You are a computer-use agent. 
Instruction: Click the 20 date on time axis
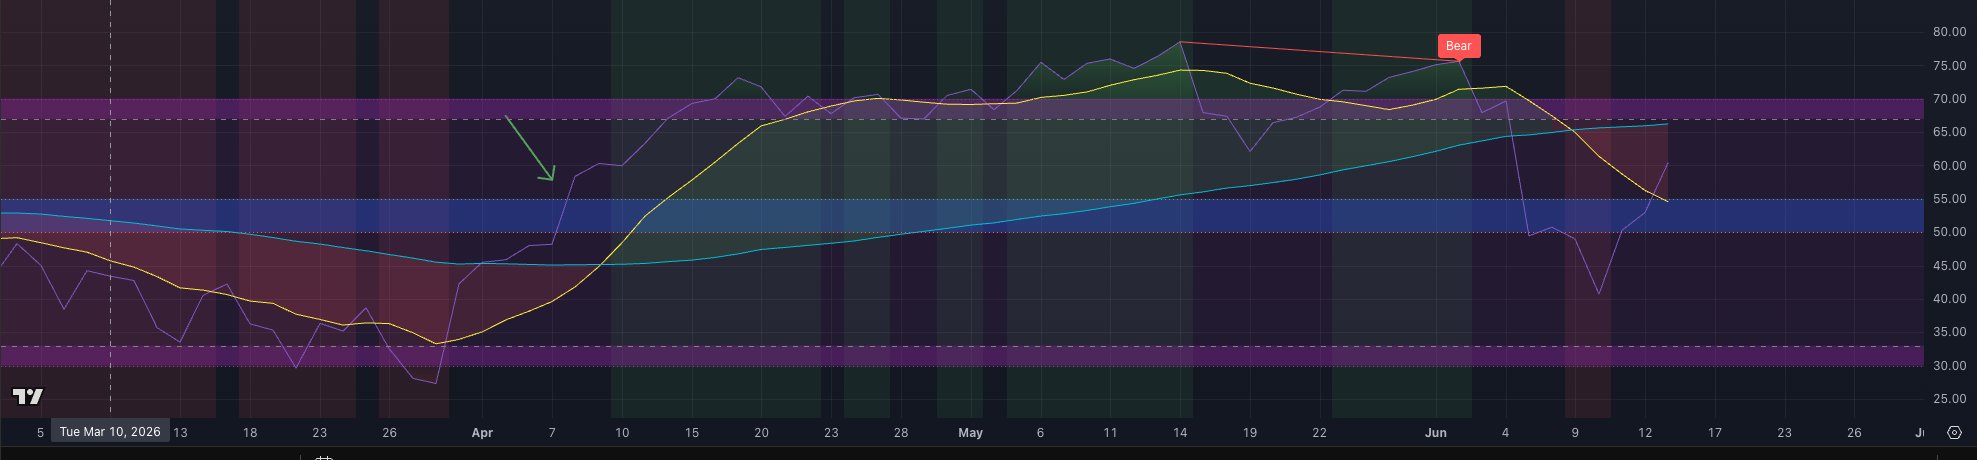[761, 433]
